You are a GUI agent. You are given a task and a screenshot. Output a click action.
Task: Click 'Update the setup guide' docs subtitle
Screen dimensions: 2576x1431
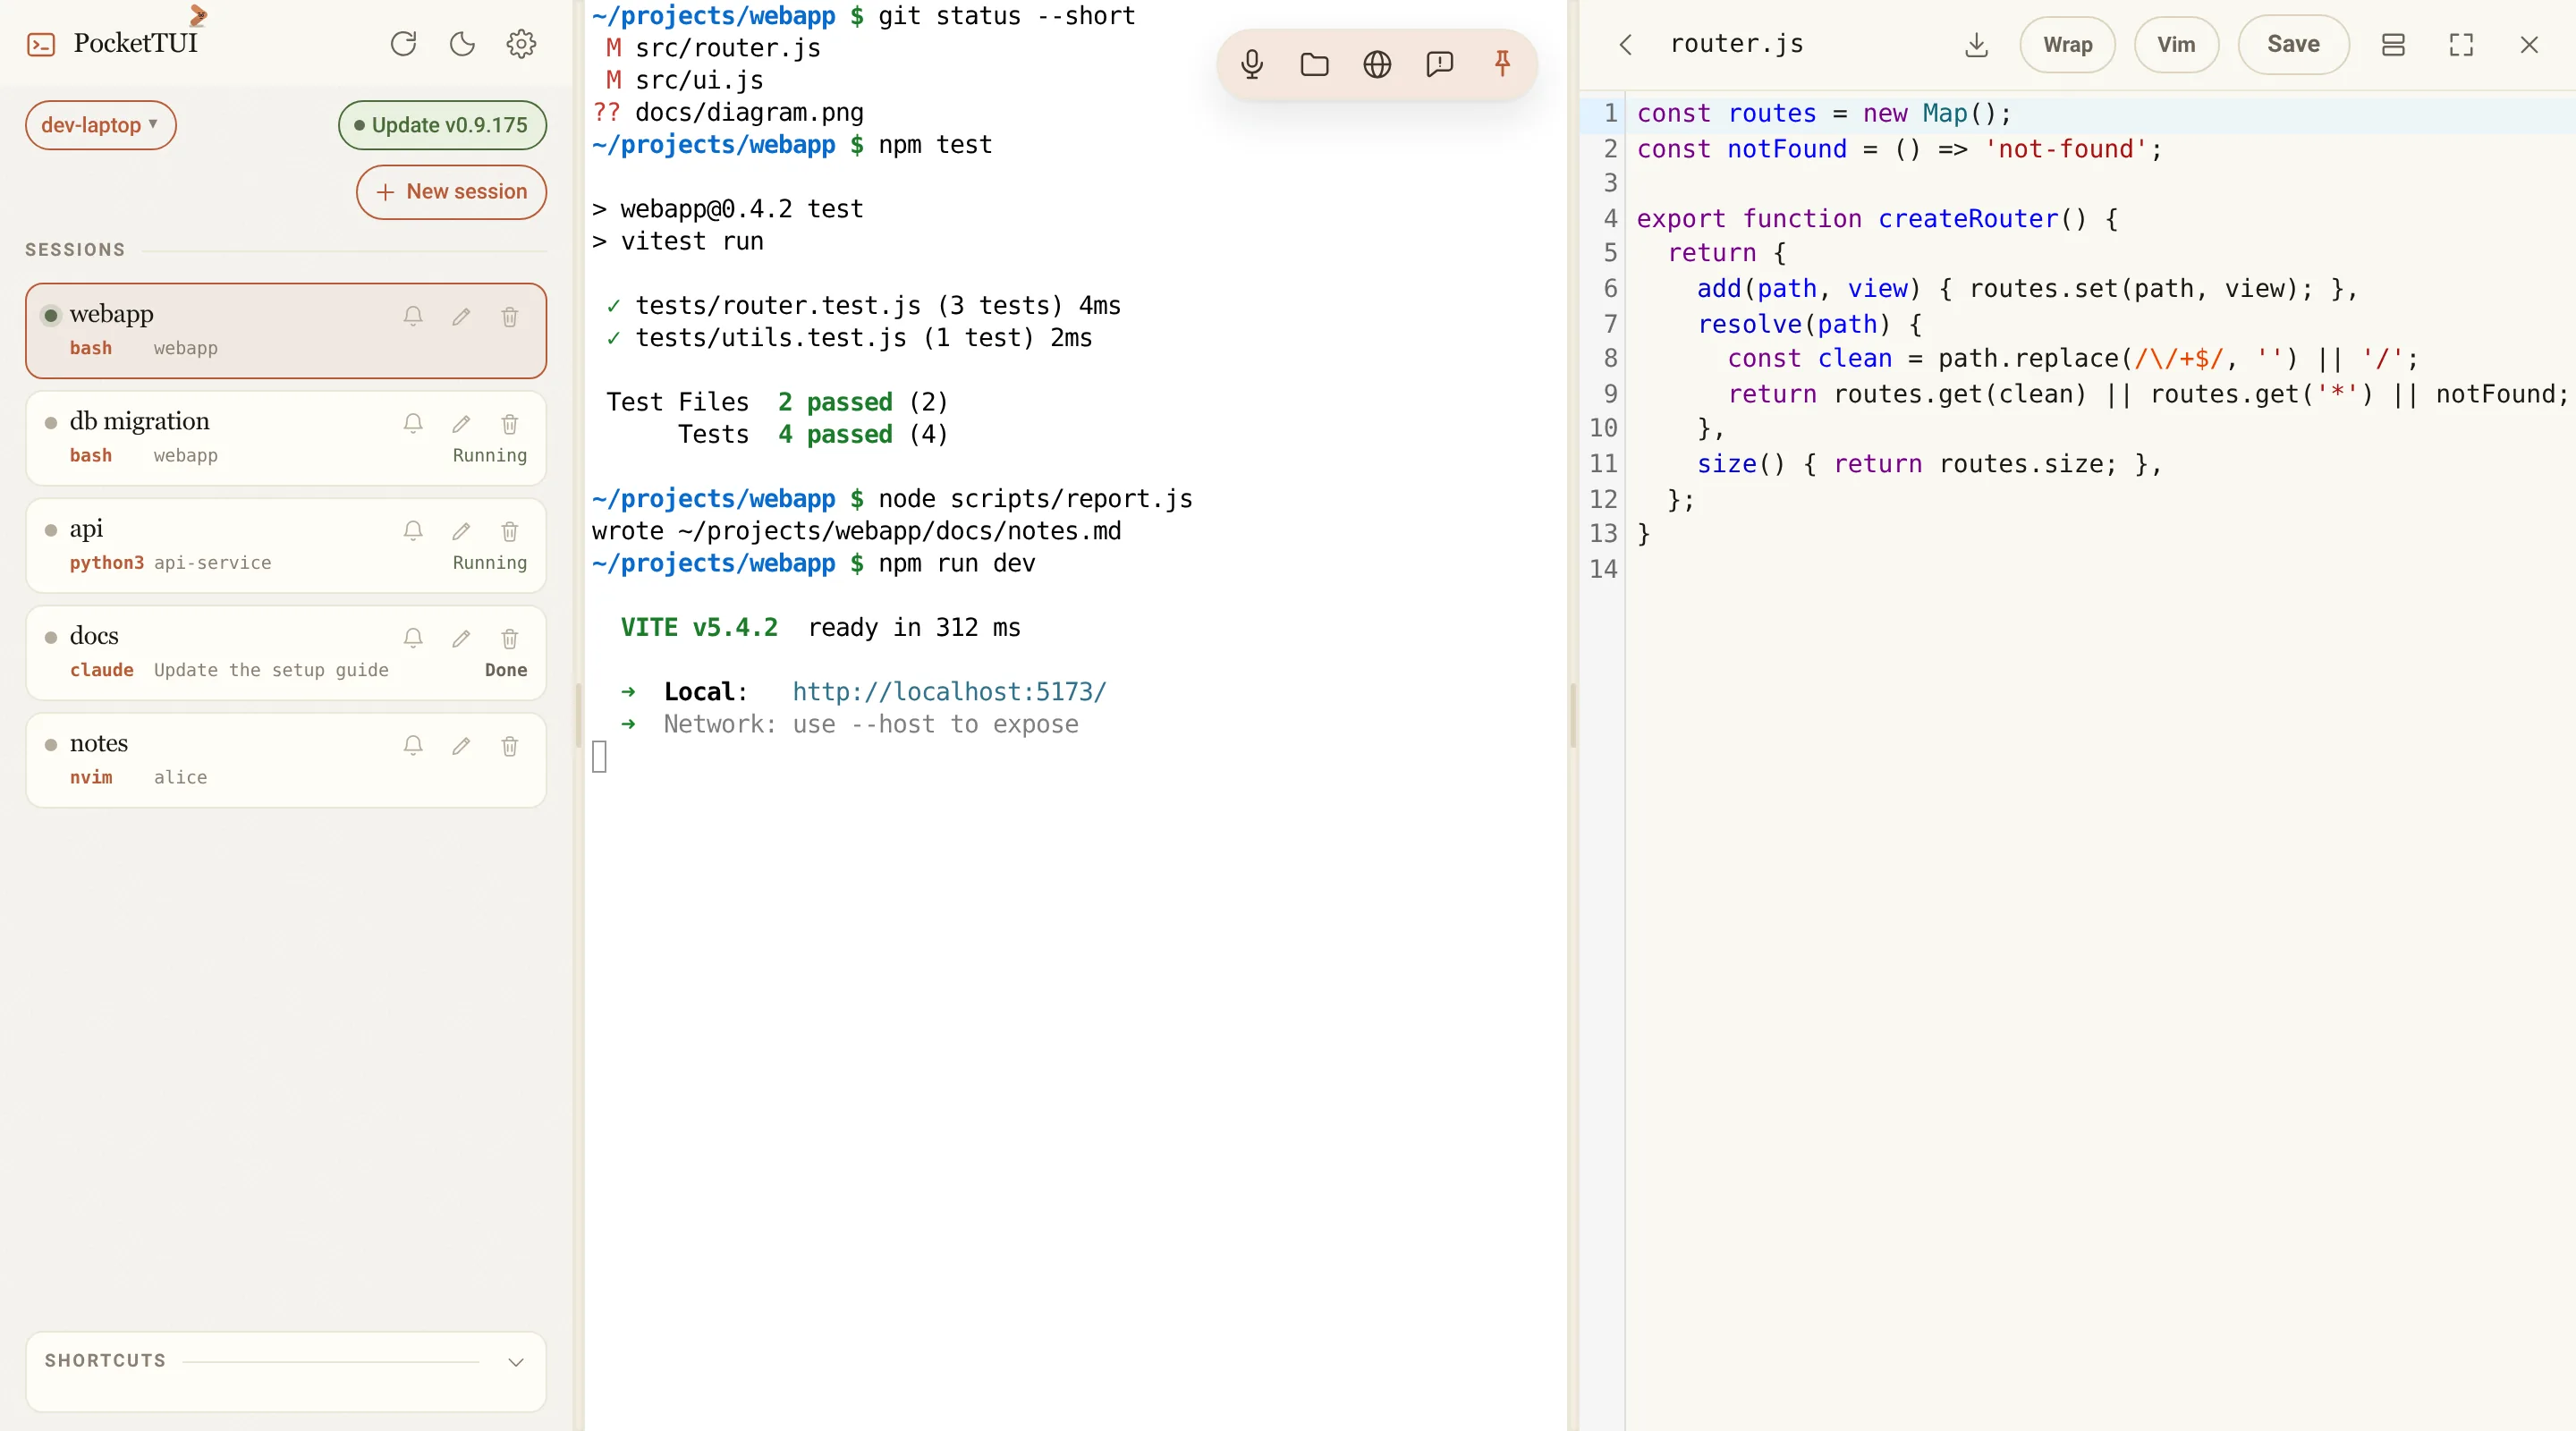[271, 670]
